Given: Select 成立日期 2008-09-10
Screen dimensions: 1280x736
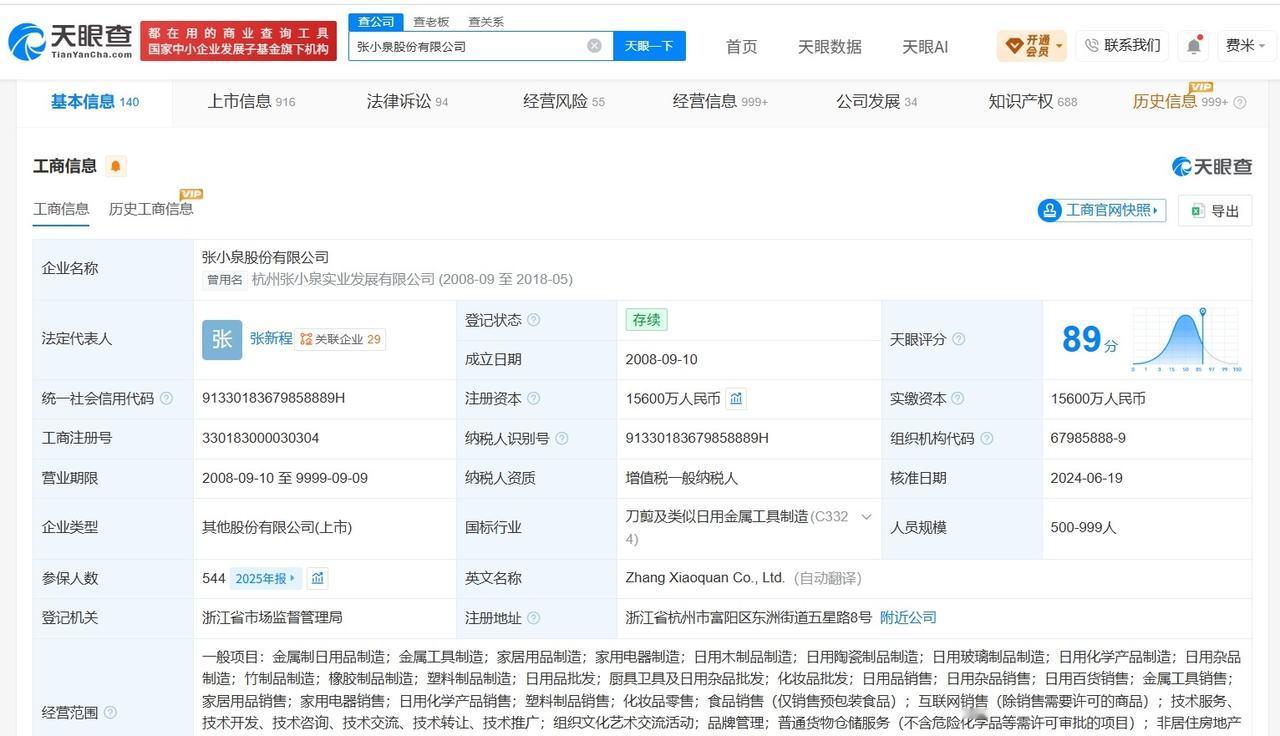Looking at the screenshot, I should (661, 359).
